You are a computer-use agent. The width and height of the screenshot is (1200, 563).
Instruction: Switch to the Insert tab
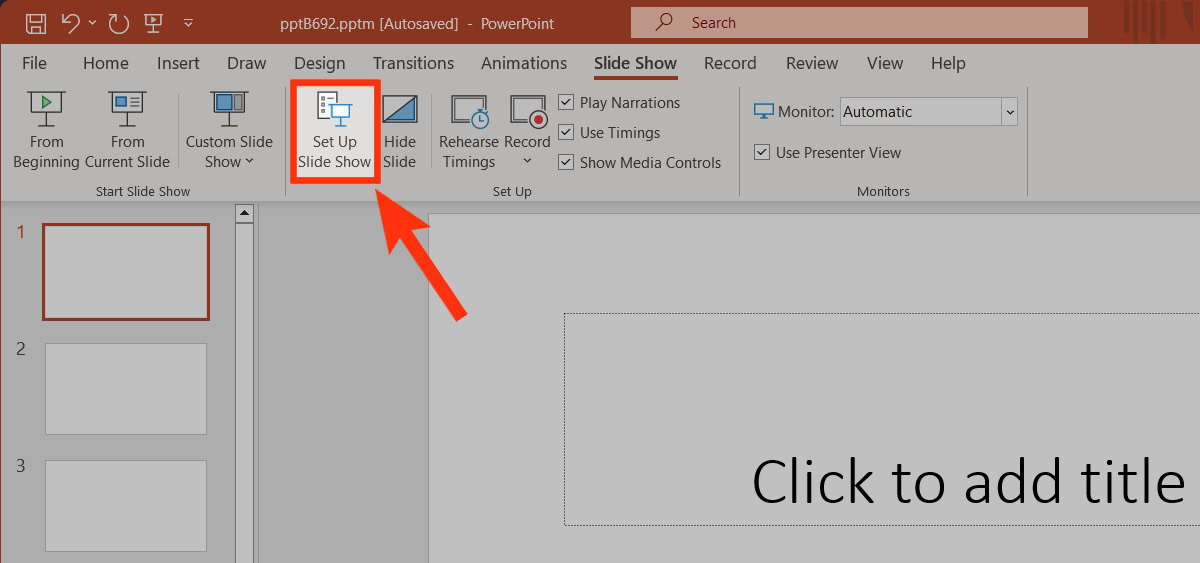178,63
